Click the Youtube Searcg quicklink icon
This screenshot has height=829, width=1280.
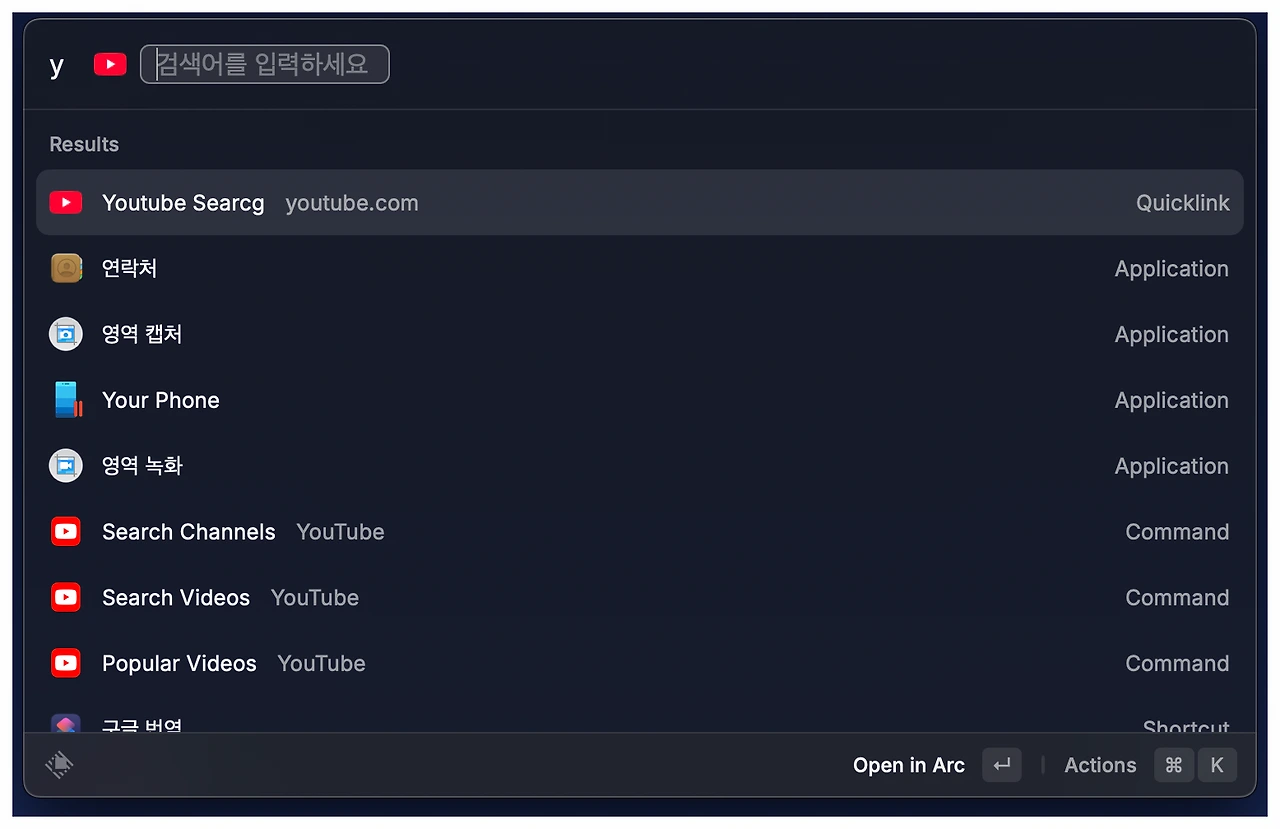[66, 203]
